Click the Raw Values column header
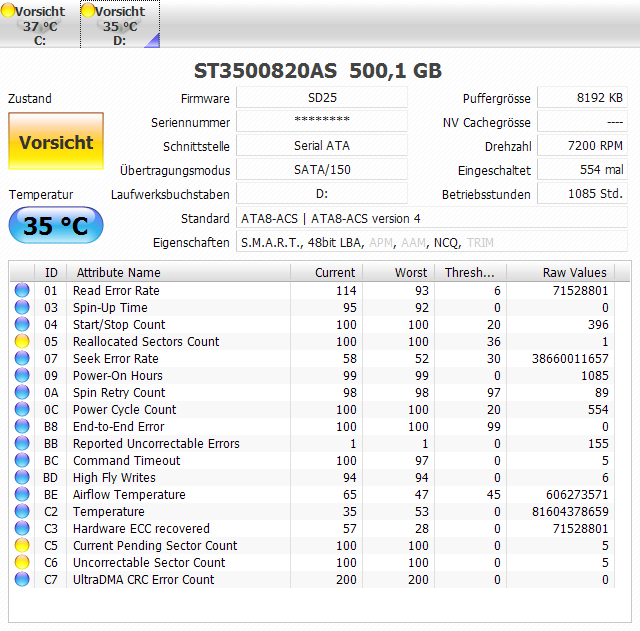Image resolution: width=640 pixels, height=631 pixels. [x=560, y=272]
